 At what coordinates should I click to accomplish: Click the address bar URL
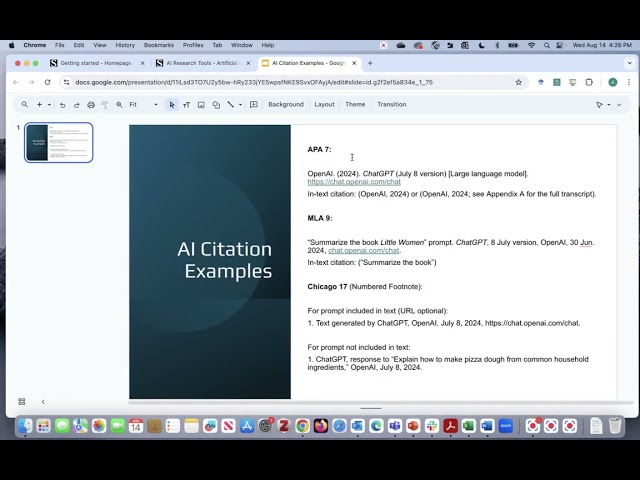(x=254, y=82)
